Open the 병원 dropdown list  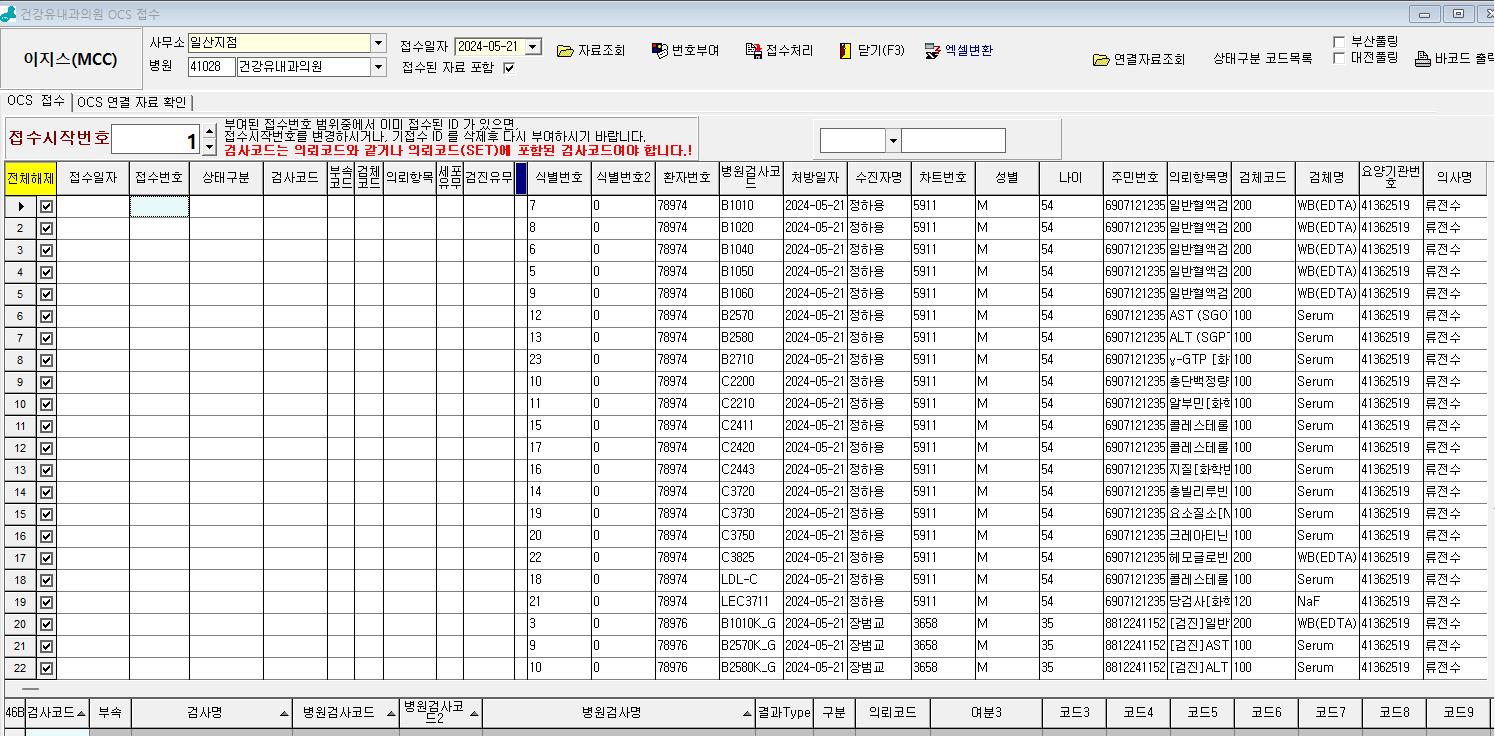[x=378, y=67]
